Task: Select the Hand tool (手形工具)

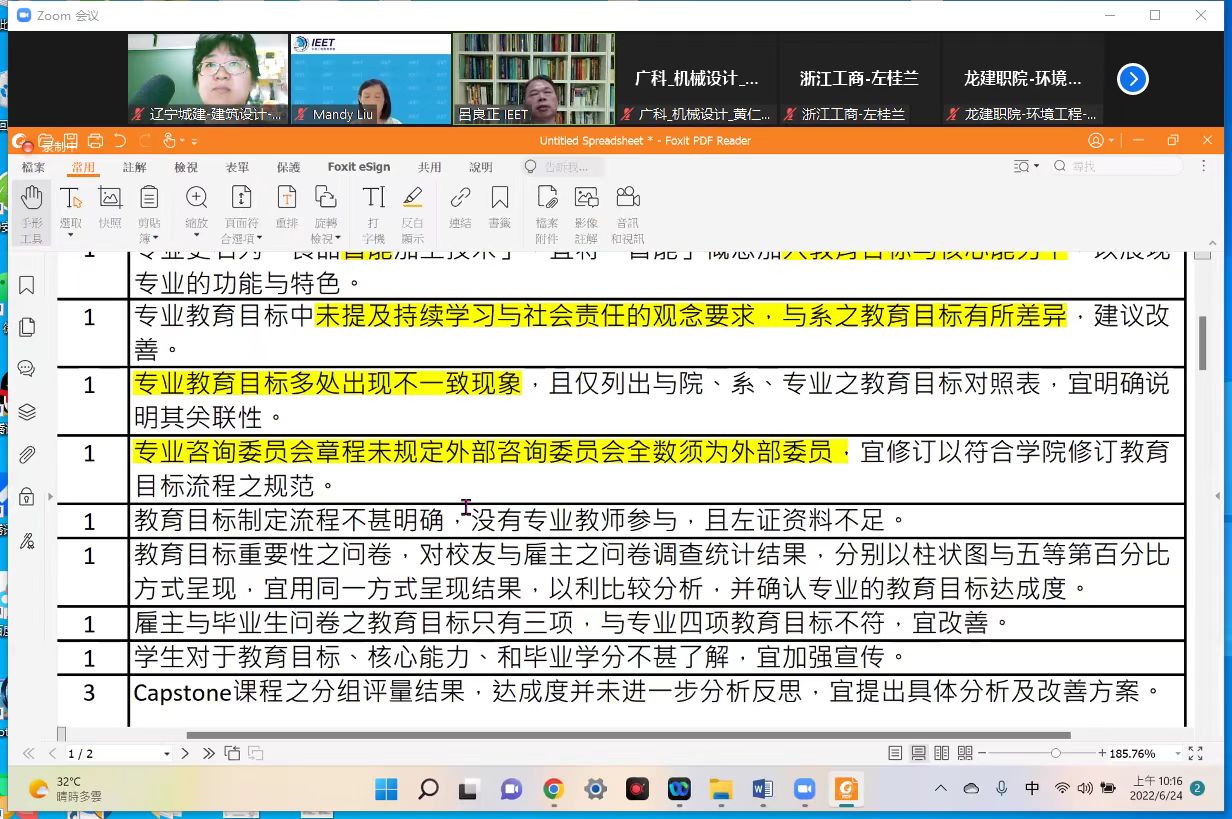Action: pos(32,213)
